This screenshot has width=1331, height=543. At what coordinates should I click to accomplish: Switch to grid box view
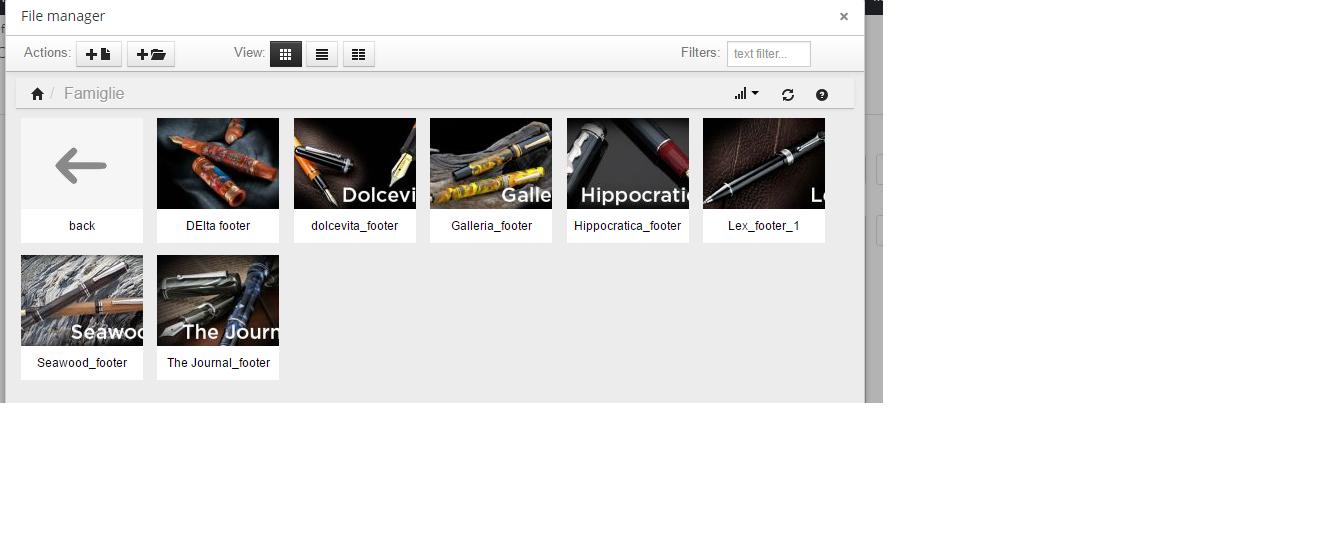pyautogui.click(x=285, y=54)
